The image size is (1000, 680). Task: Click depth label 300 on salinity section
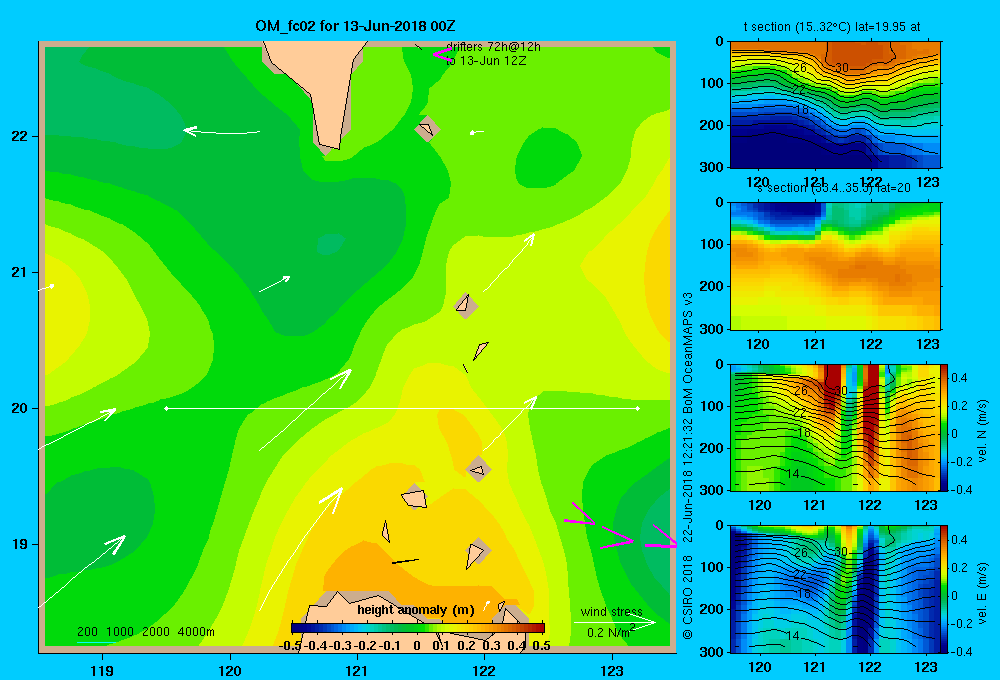click(x=712, y=329)
